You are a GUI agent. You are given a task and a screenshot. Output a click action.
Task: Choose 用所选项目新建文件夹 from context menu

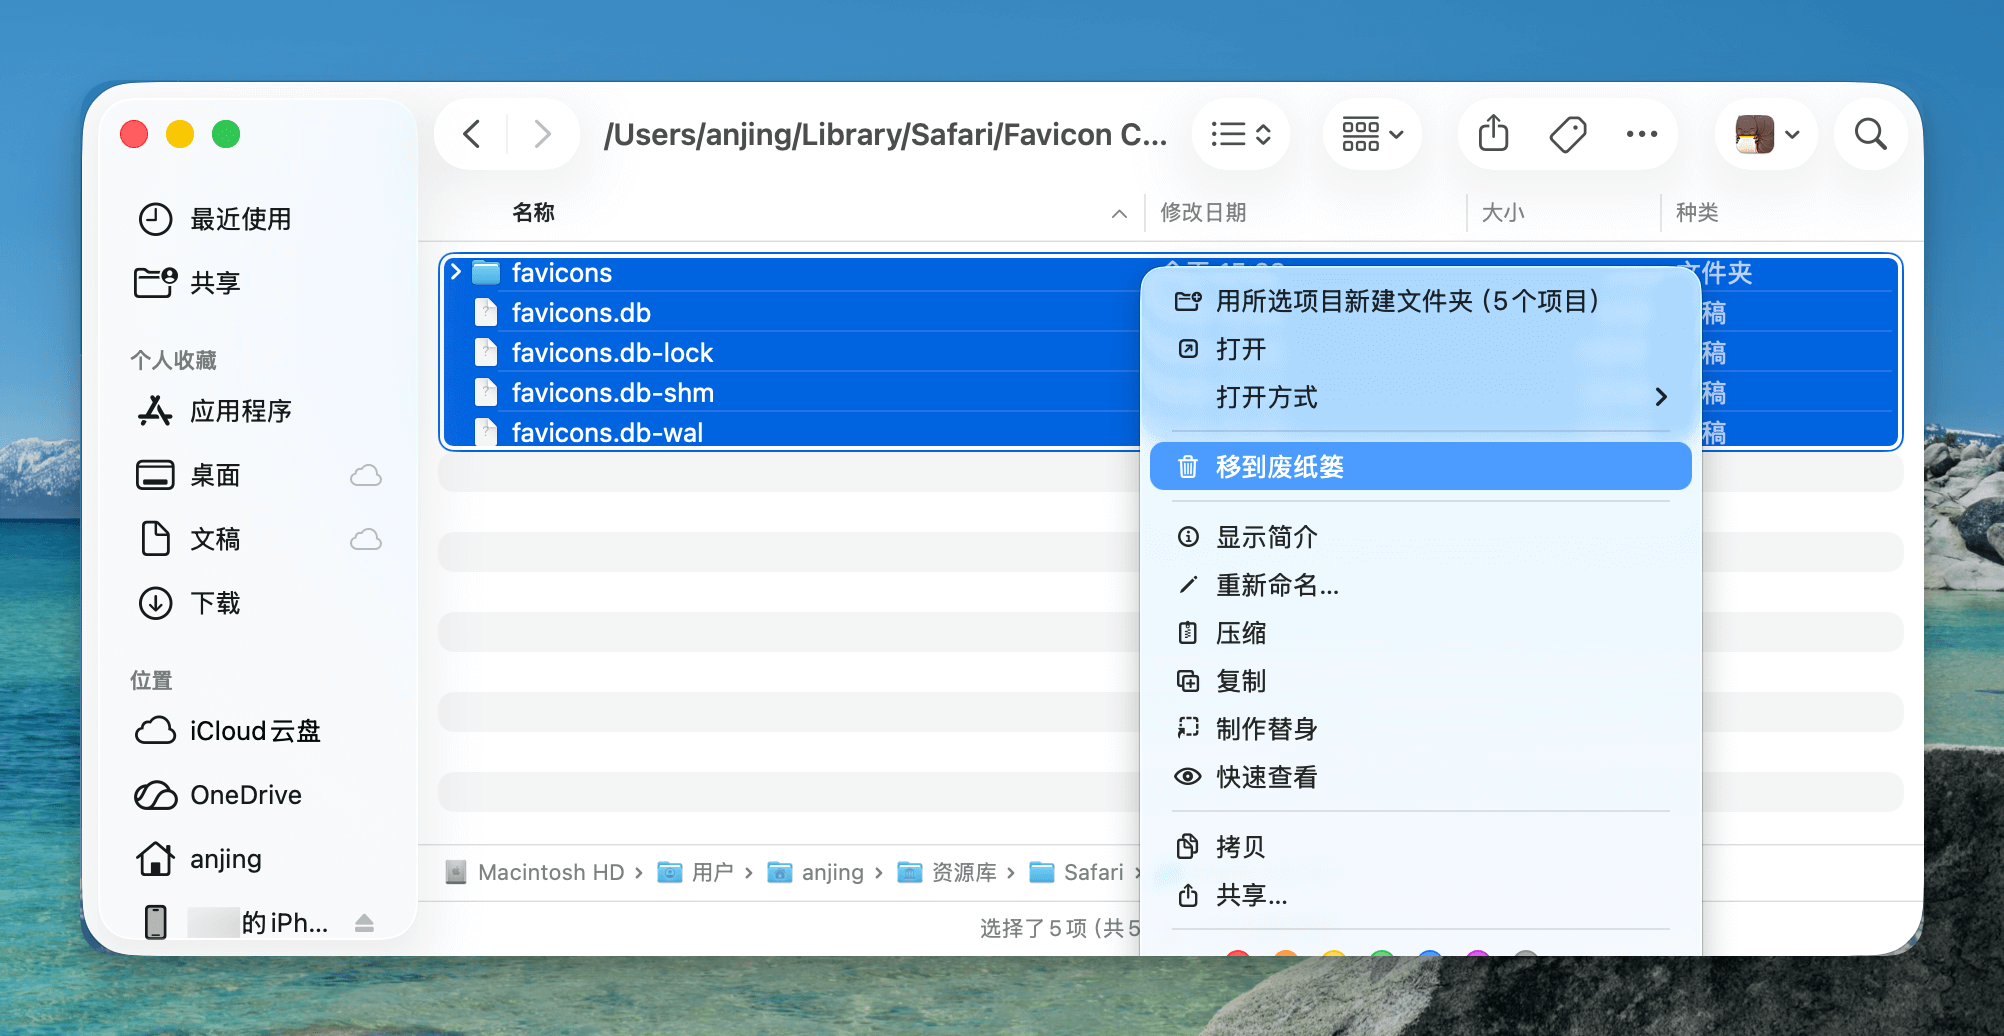click(x=1420, y=301)
